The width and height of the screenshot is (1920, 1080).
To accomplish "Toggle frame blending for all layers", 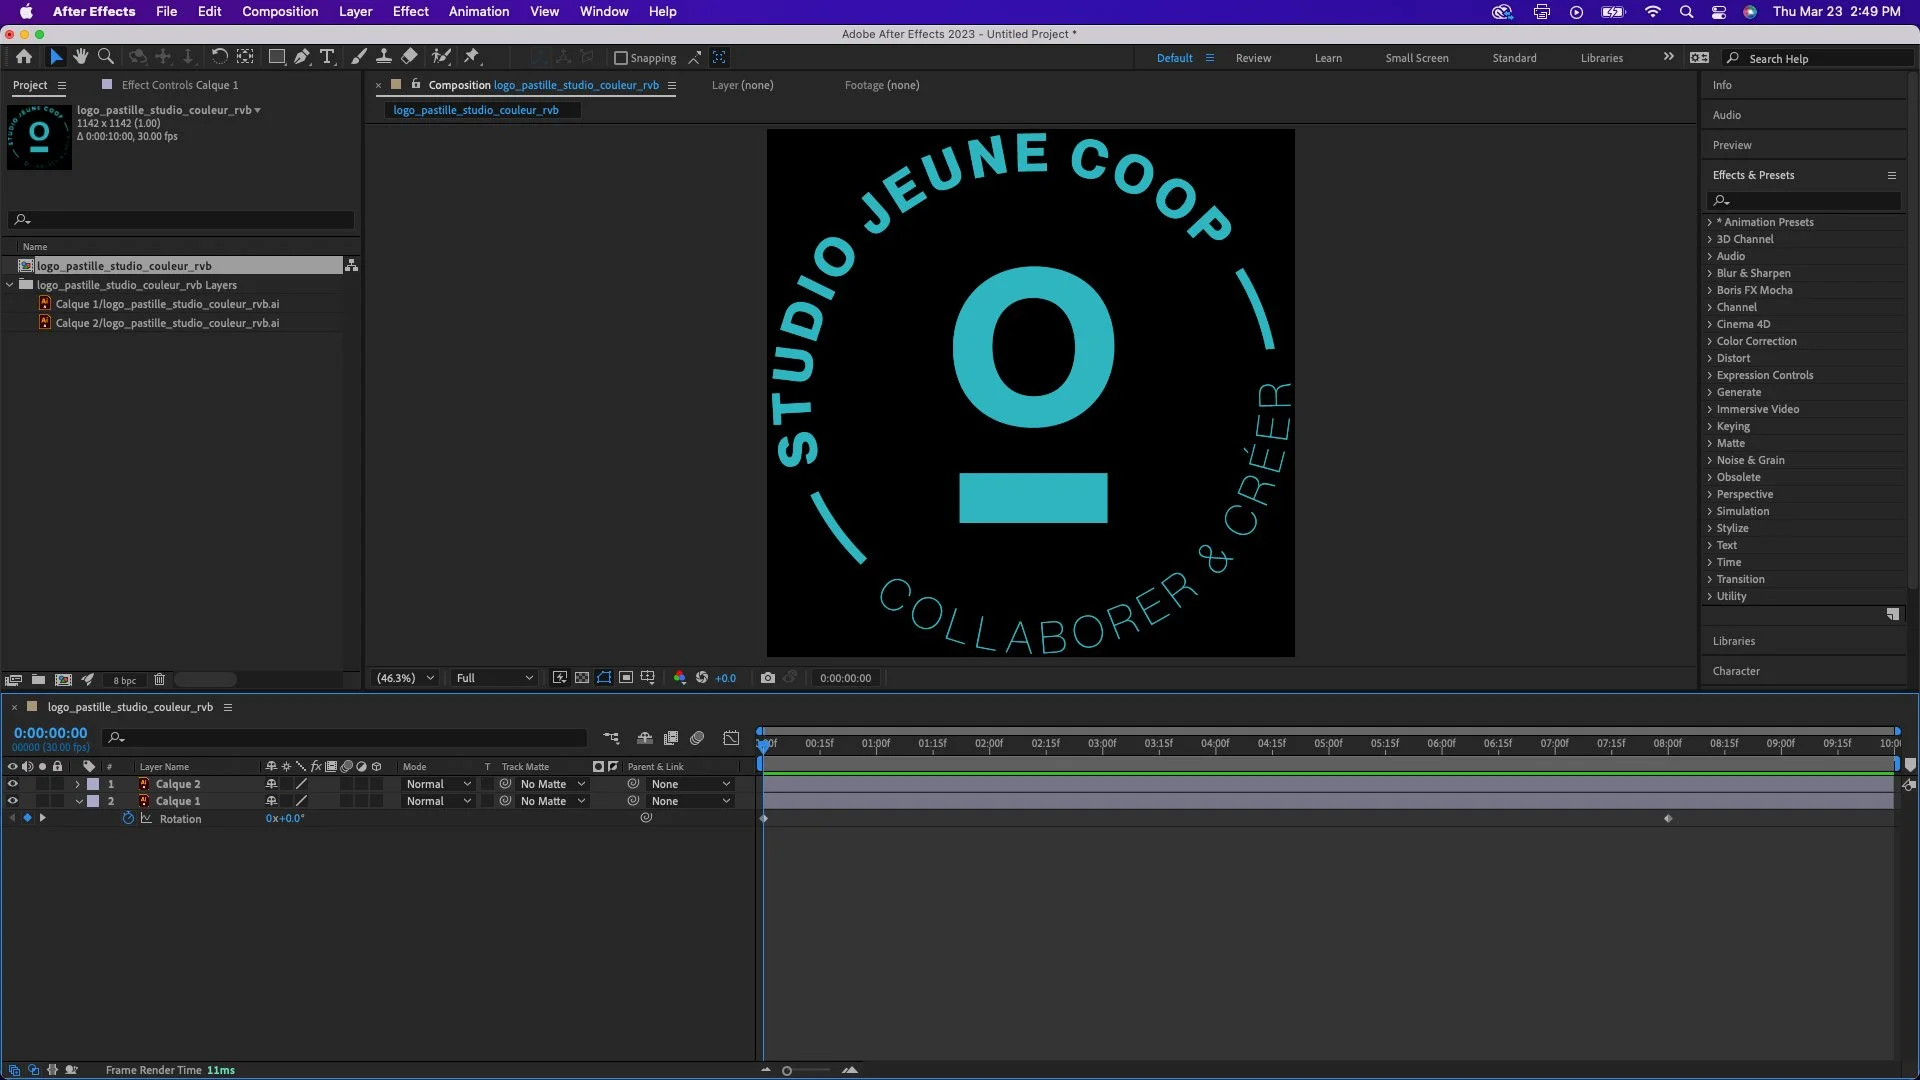I will (x=671, y=738).
